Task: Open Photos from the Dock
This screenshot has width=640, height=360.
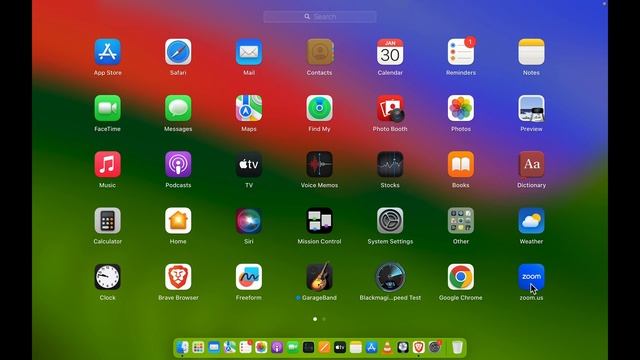Action: pos(261,347)
